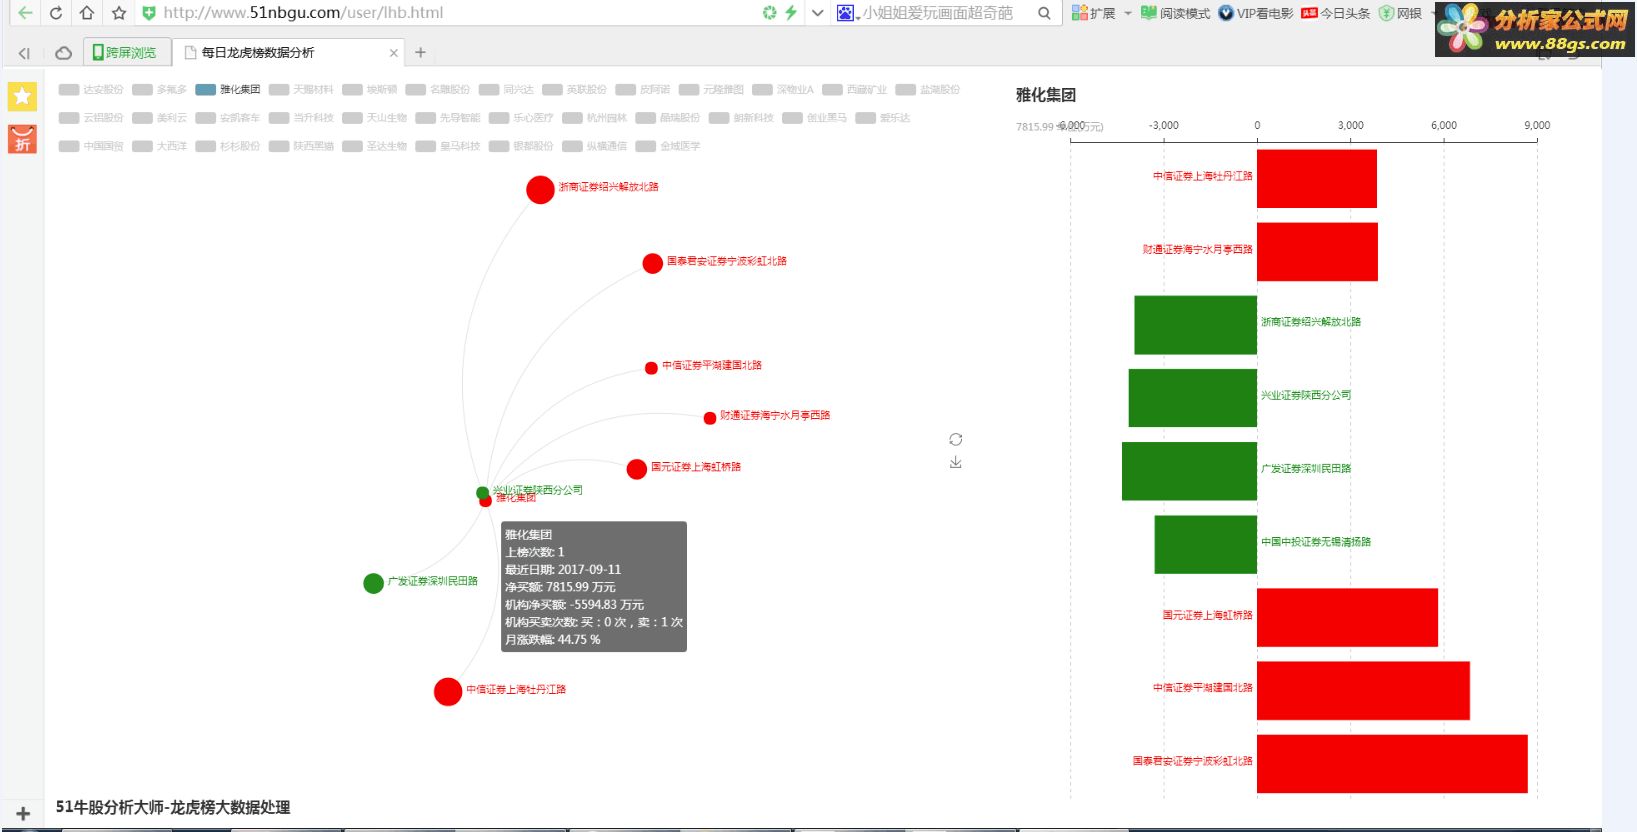This screenshot has height=832, width=1637.
Task: Click the yellow star favorites sidebar icon
Action: coord(22,96)
